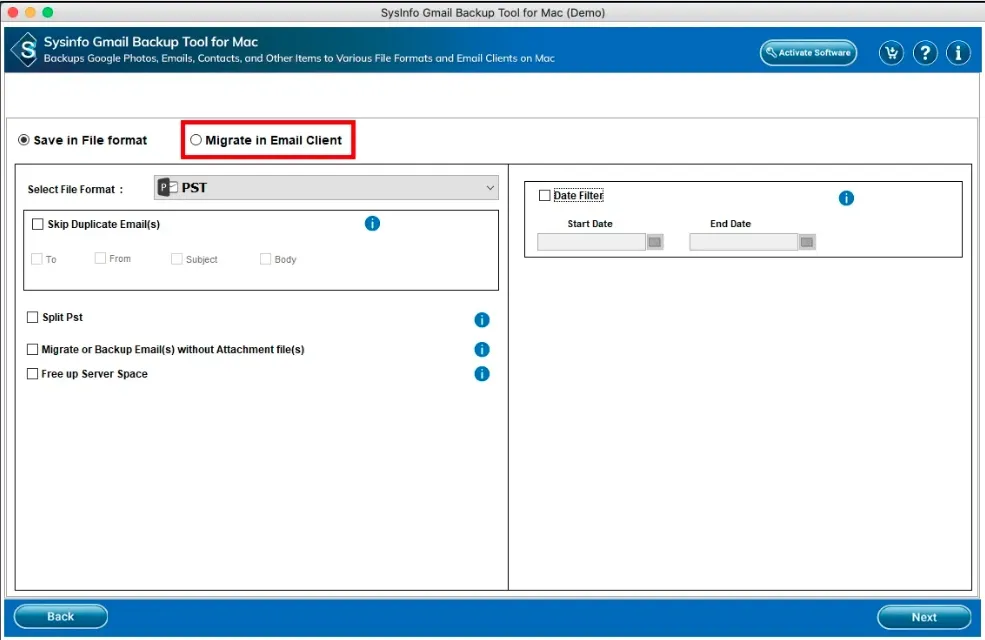The height and width of the screenshot is (640, 985).
Task: Open the help question mark icon
Action: 925,53
